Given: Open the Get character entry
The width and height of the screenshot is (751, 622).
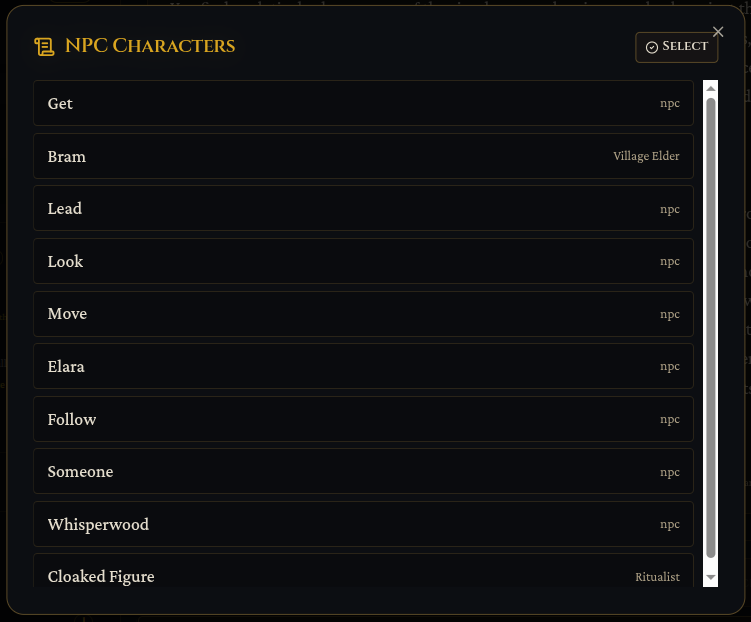Looking at the screenshot, I should (363, 104).
